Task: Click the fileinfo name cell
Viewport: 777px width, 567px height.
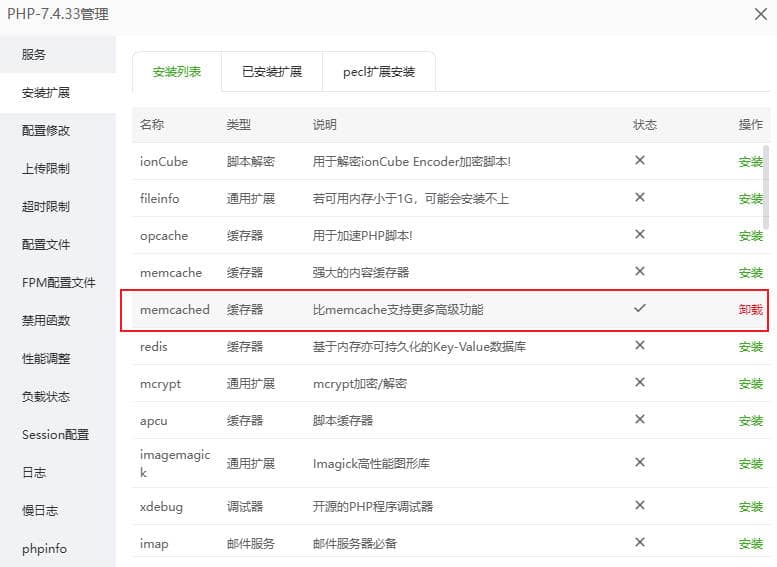Action: tap(160, 199)
